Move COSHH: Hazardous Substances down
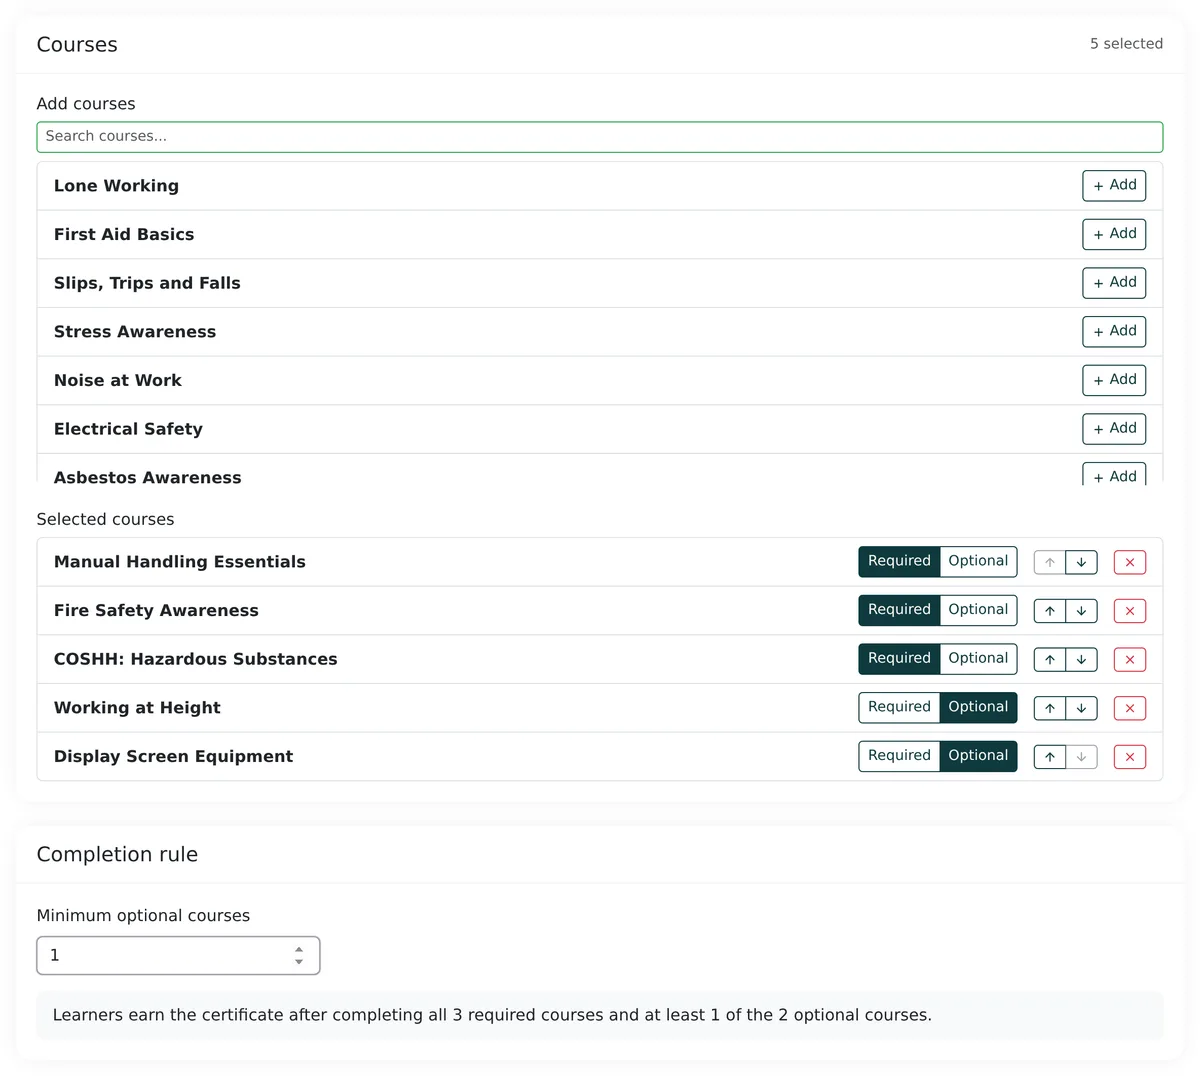The height and width of the screenshot is (1076, 1200). coord(1081,660)
